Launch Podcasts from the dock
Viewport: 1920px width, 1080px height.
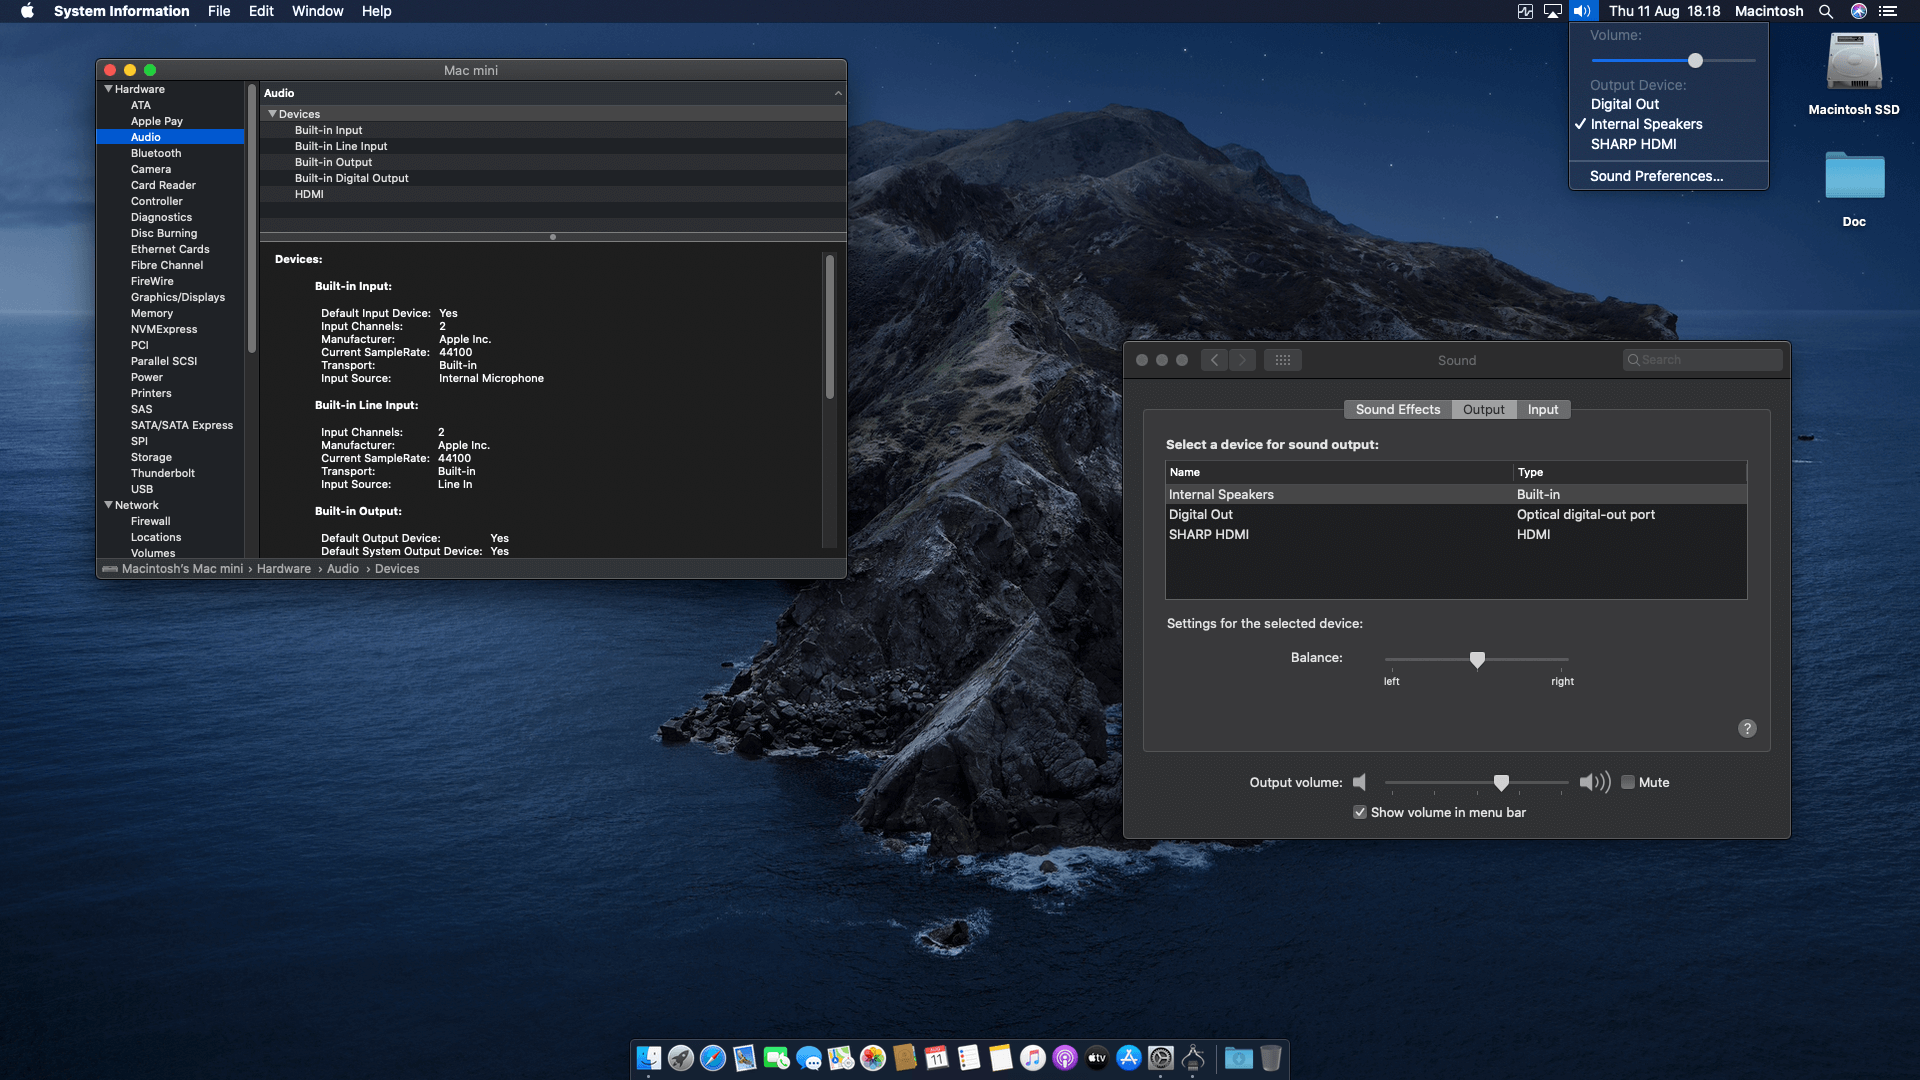pos(1065,1058)
